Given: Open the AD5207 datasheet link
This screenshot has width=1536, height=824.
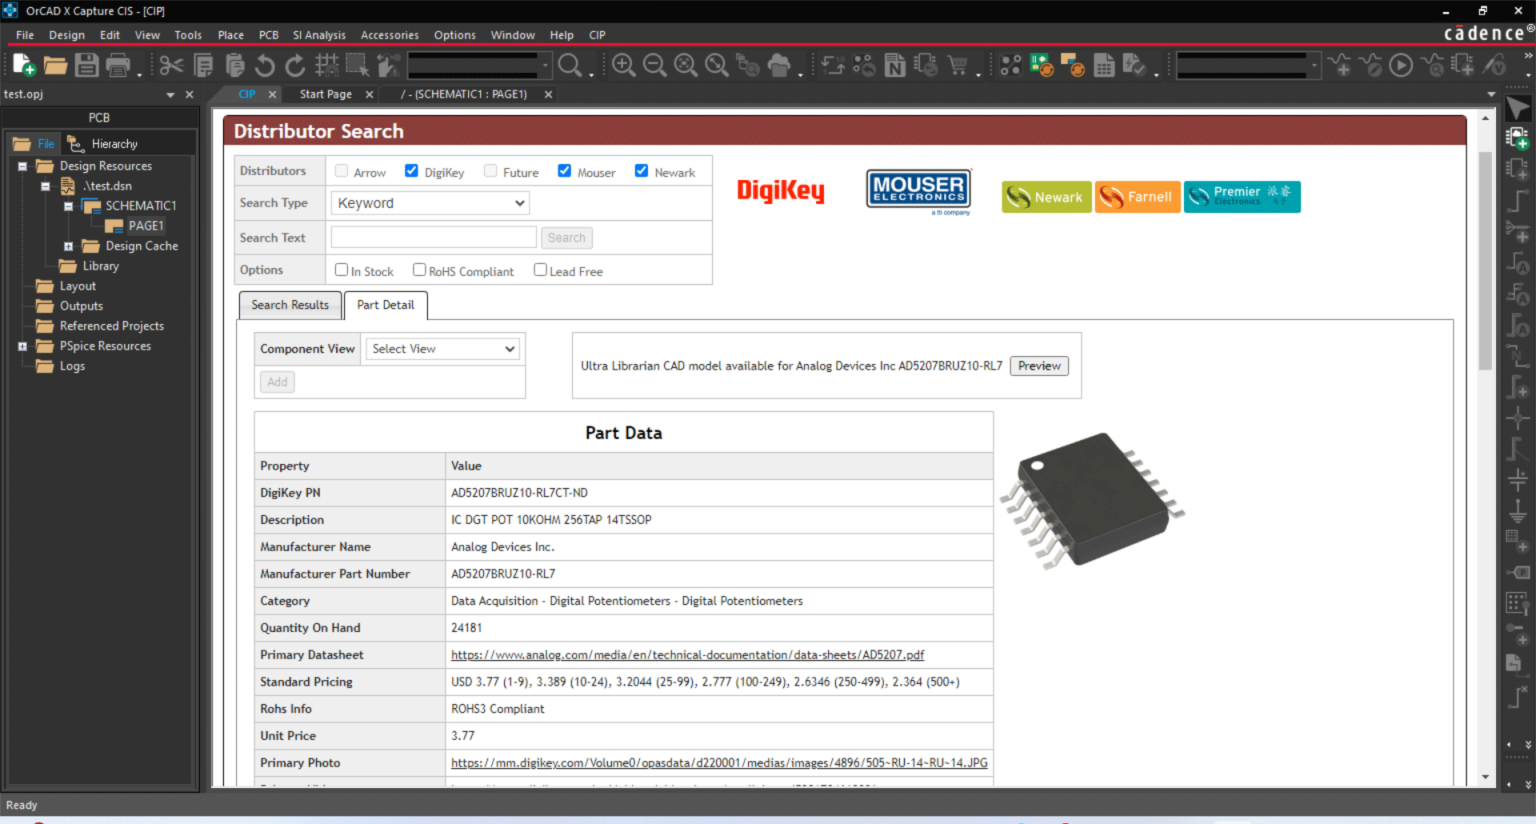Looking at the screenshot, I should click(x=687, y=654).
